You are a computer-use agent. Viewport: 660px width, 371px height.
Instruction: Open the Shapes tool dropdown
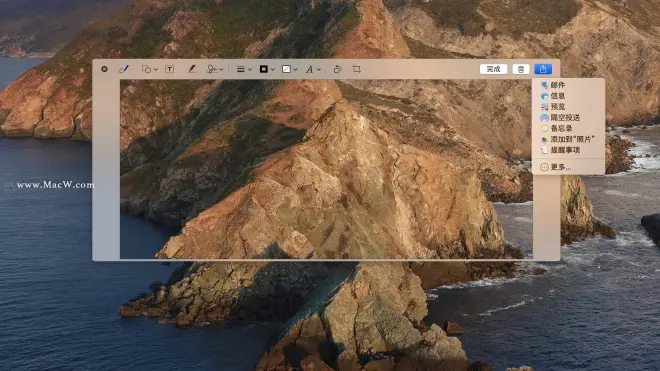pos(149,69)
